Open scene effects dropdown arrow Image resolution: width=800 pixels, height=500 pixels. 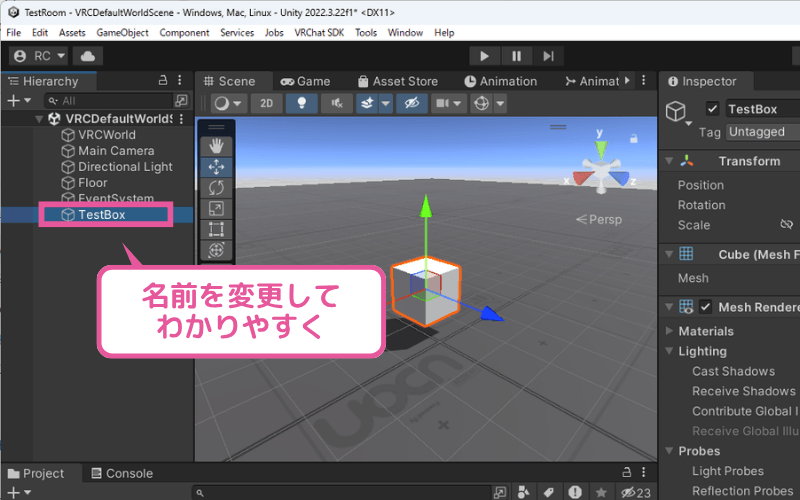pos(386,104)
